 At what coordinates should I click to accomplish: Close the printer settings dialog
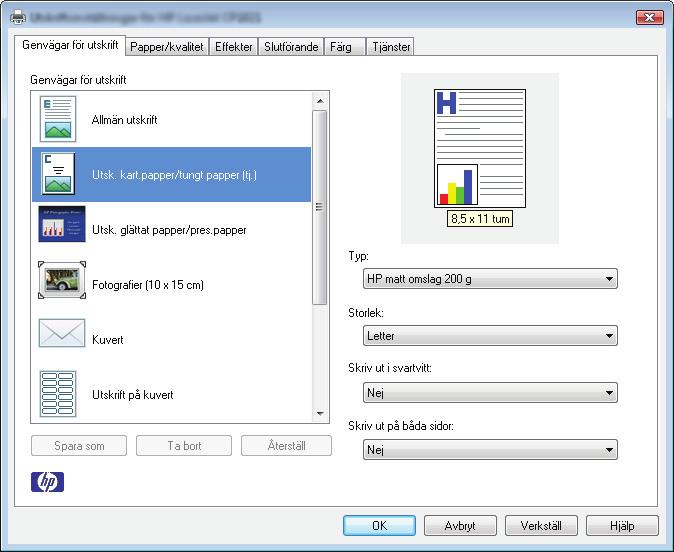[x=649, y=17]
